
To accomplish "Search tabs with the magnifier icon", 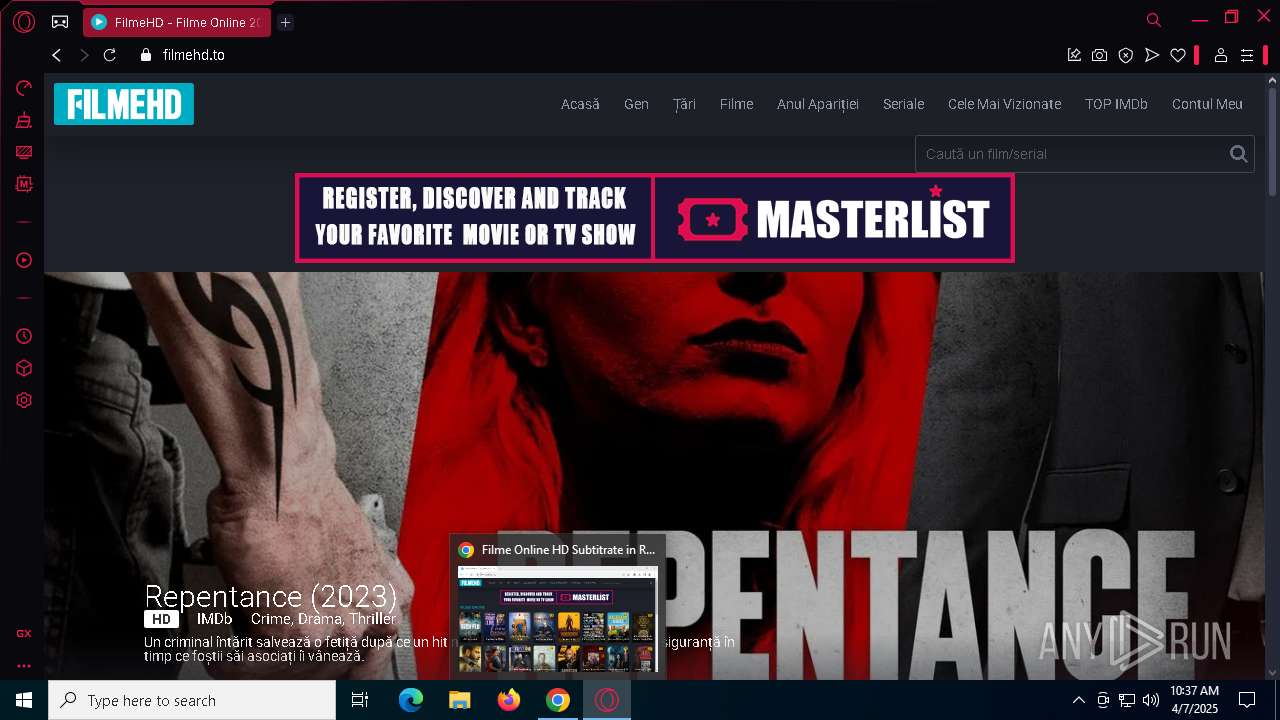I will pos(1154,20).
